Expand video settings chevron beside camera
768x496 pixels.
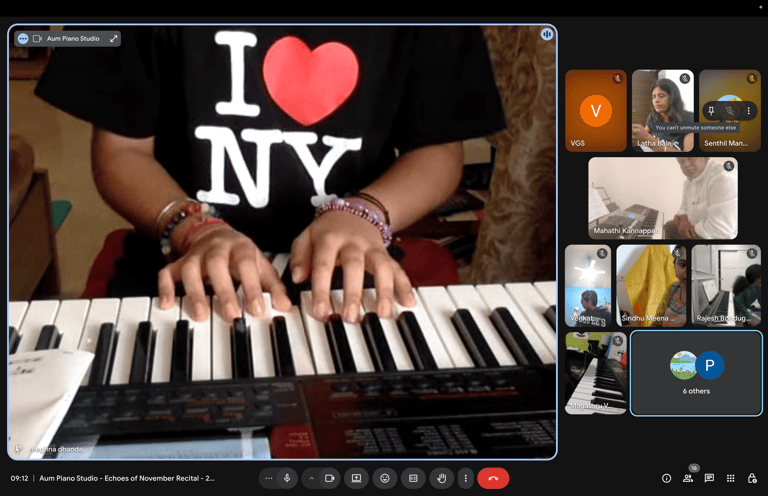point(311,478)
